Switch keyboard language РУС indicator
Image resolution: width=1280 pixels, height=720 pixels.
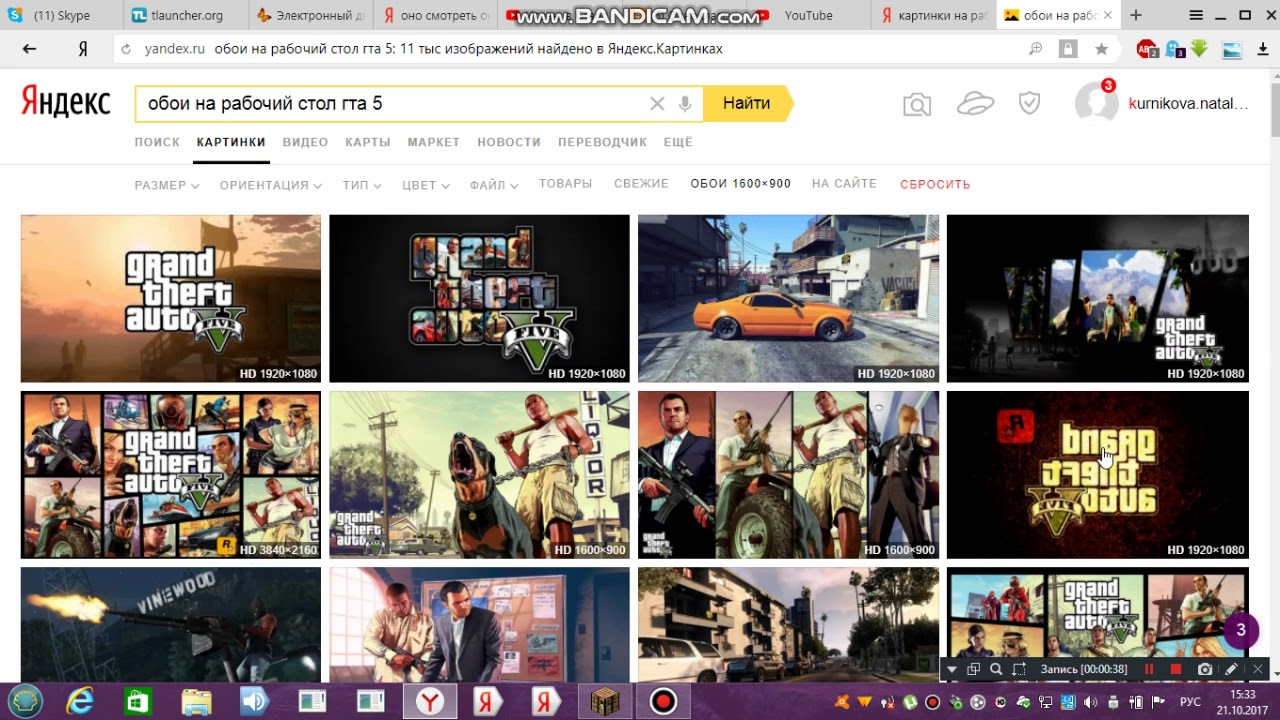coord(1190,702)
